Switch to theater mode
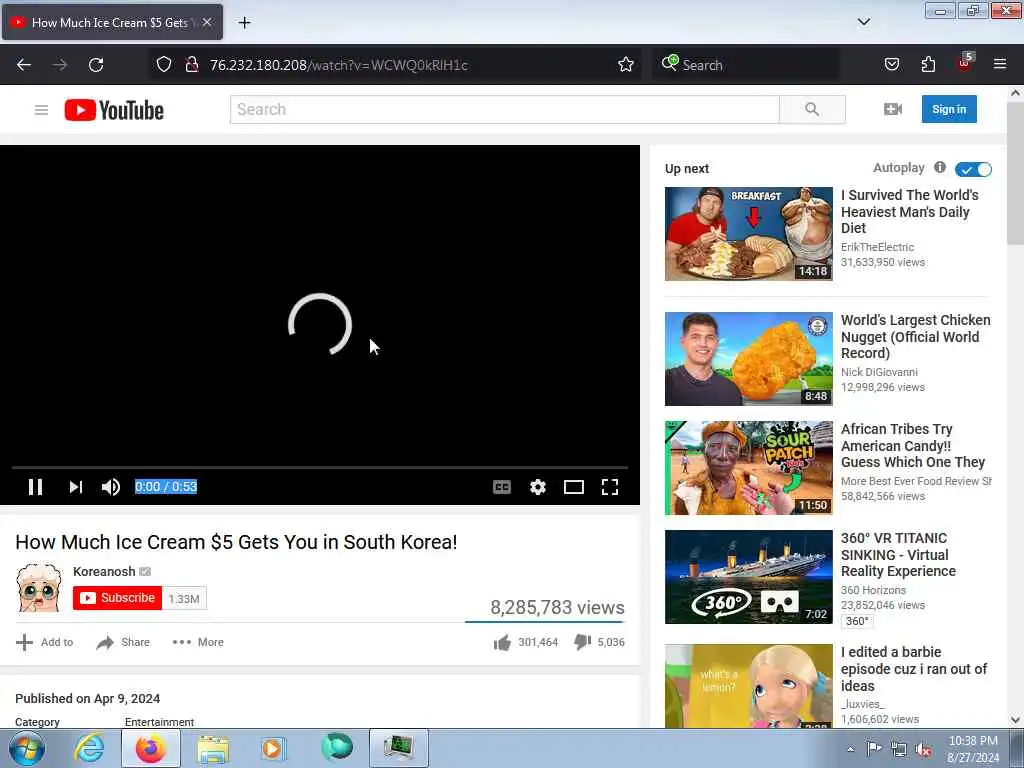Image resolution: width=1024 pixels, height=768 pixels. tap(573, 487)
